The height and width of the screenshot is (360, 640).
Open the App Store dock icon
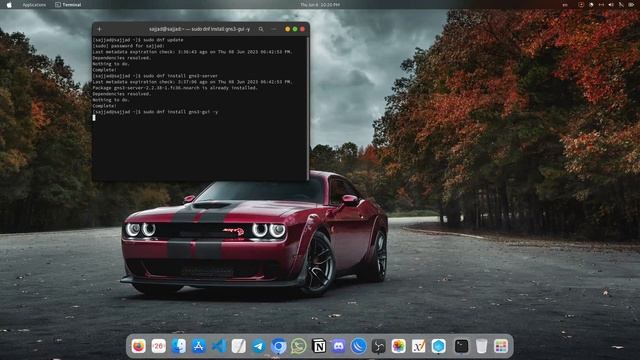(x=199, y=346)
